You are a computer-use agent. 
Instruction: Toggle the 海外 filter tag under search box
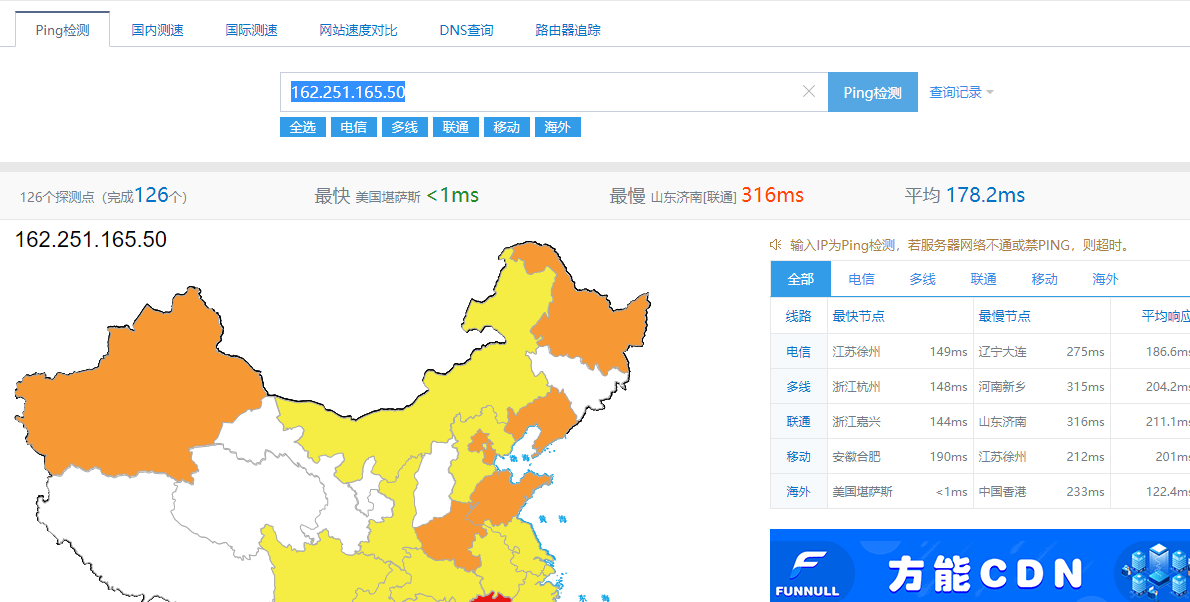coord(557,127)
